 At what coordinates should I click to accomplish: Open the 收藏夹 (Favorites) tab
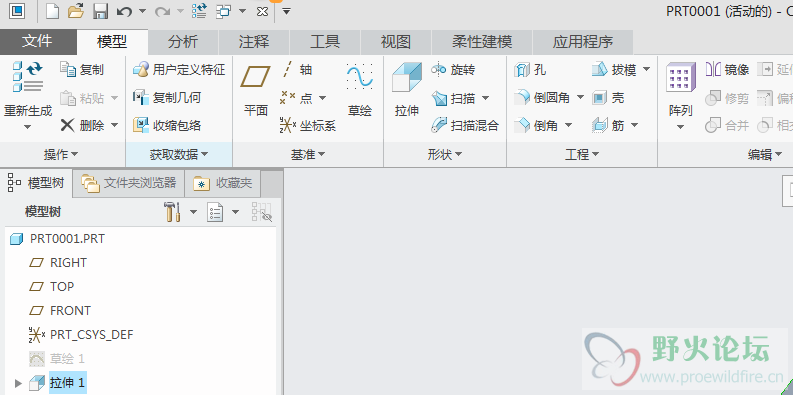click(223, 183)
